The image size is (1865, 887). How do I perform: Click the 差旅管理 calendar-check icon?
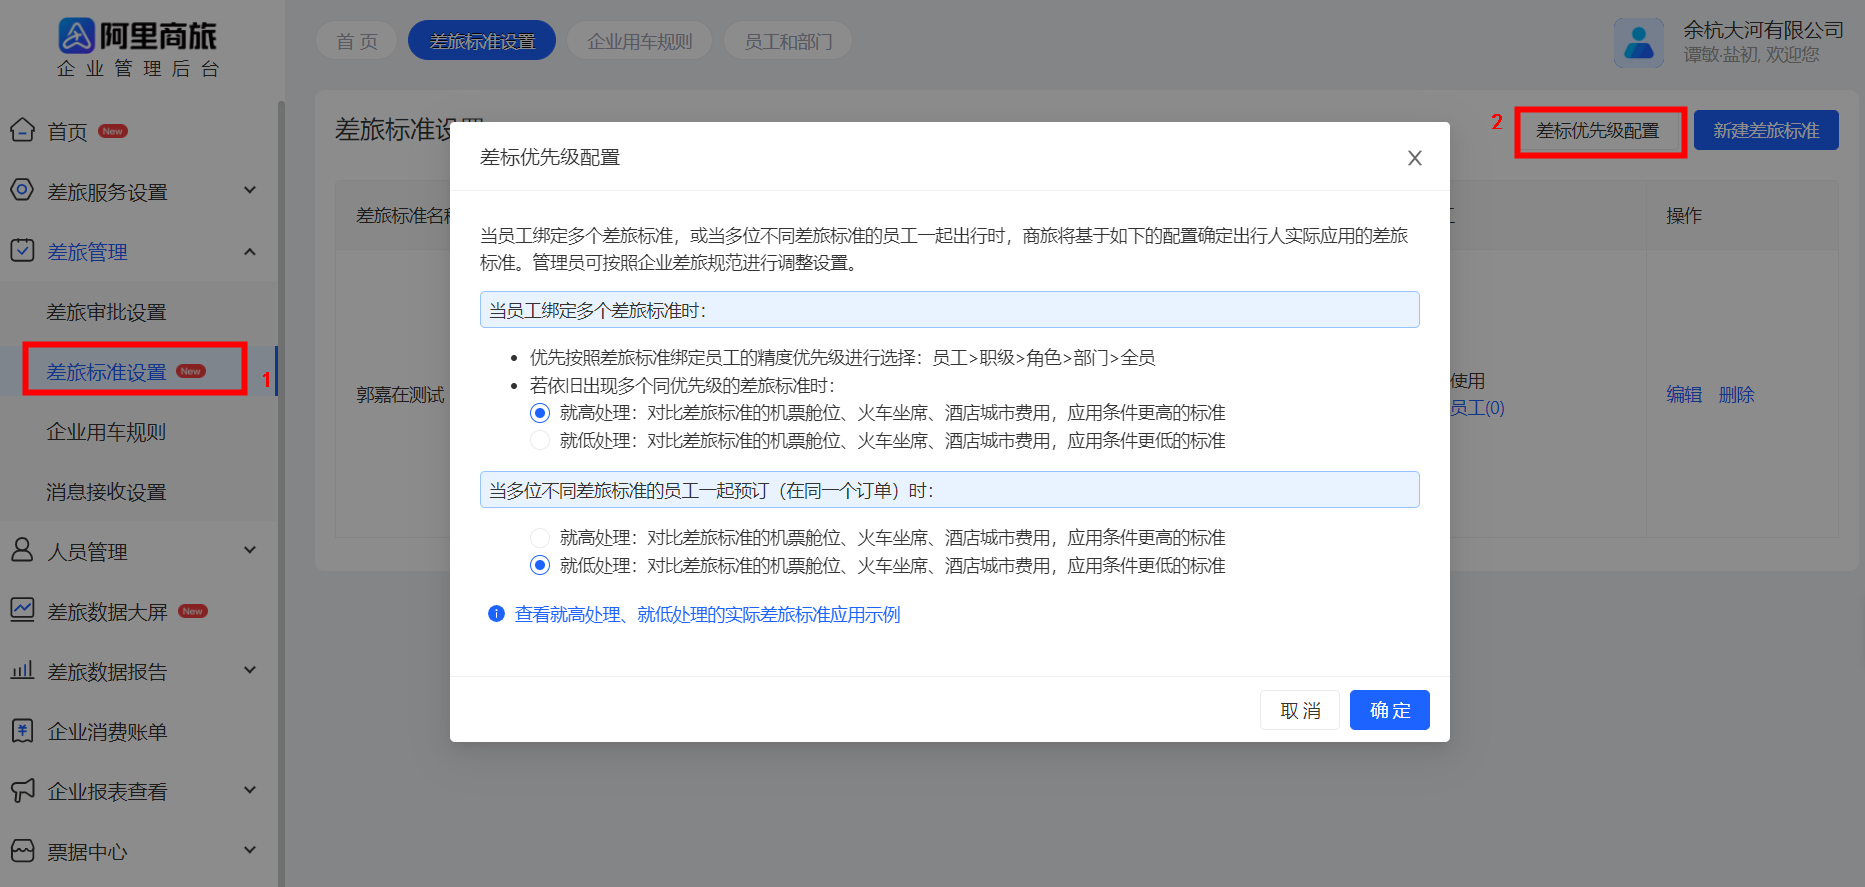pyautogui.click(x=22, y=250)
